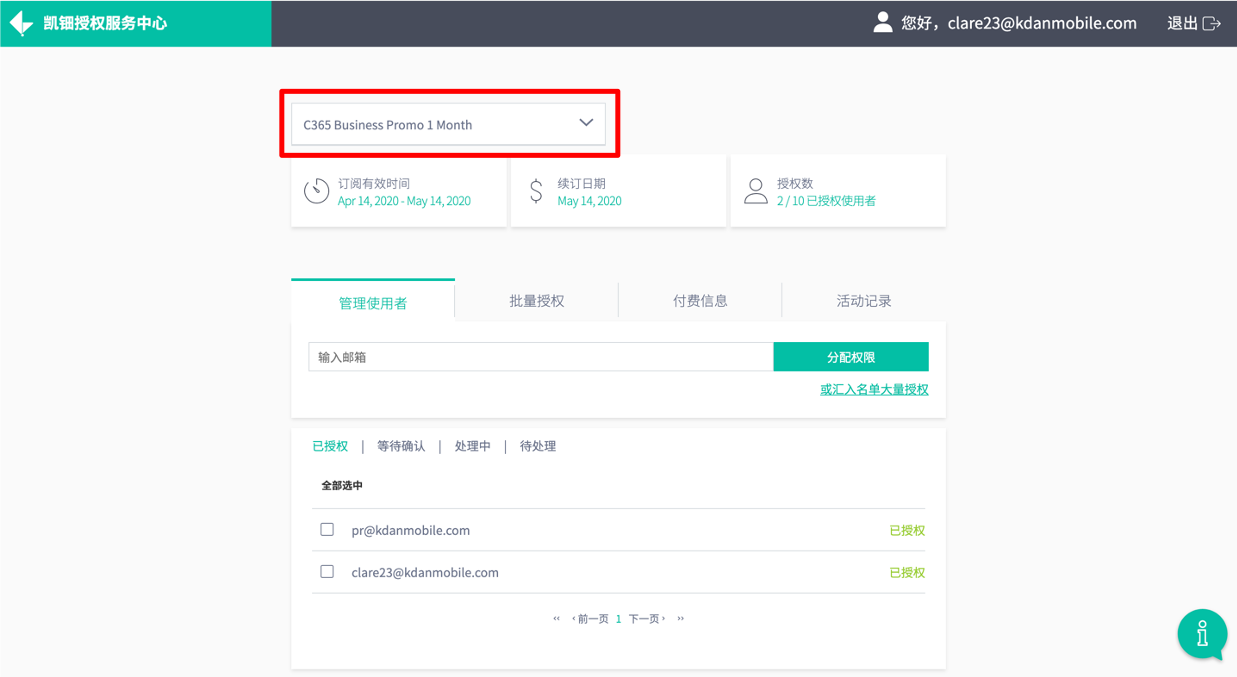Select the 已授权 filter
Viewport: 1237px width, 677px height.
point(330,446)
